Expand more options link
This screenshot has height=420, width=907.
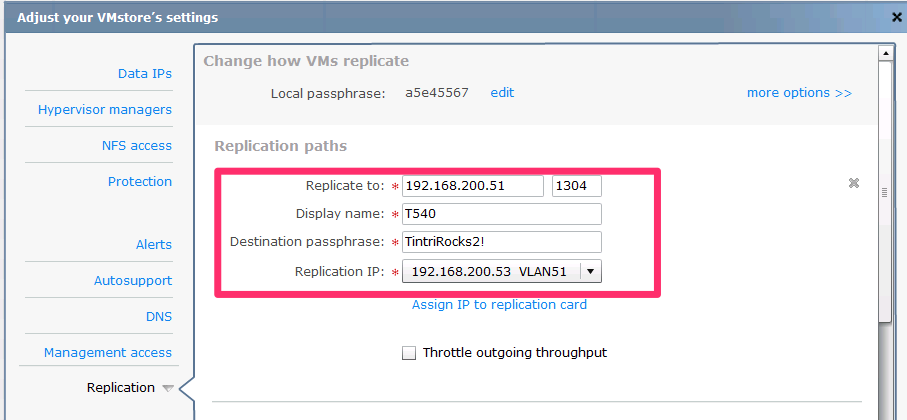tap(798, 92)
